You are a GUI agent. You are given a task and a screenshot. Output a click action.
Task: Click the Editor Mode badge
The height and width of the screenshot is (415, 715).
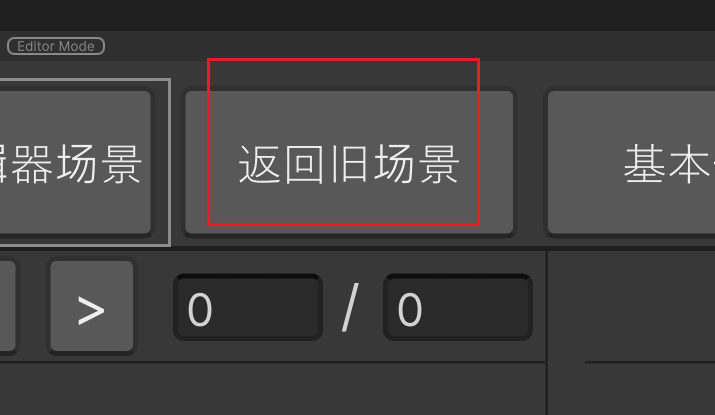tap(56, 46)
